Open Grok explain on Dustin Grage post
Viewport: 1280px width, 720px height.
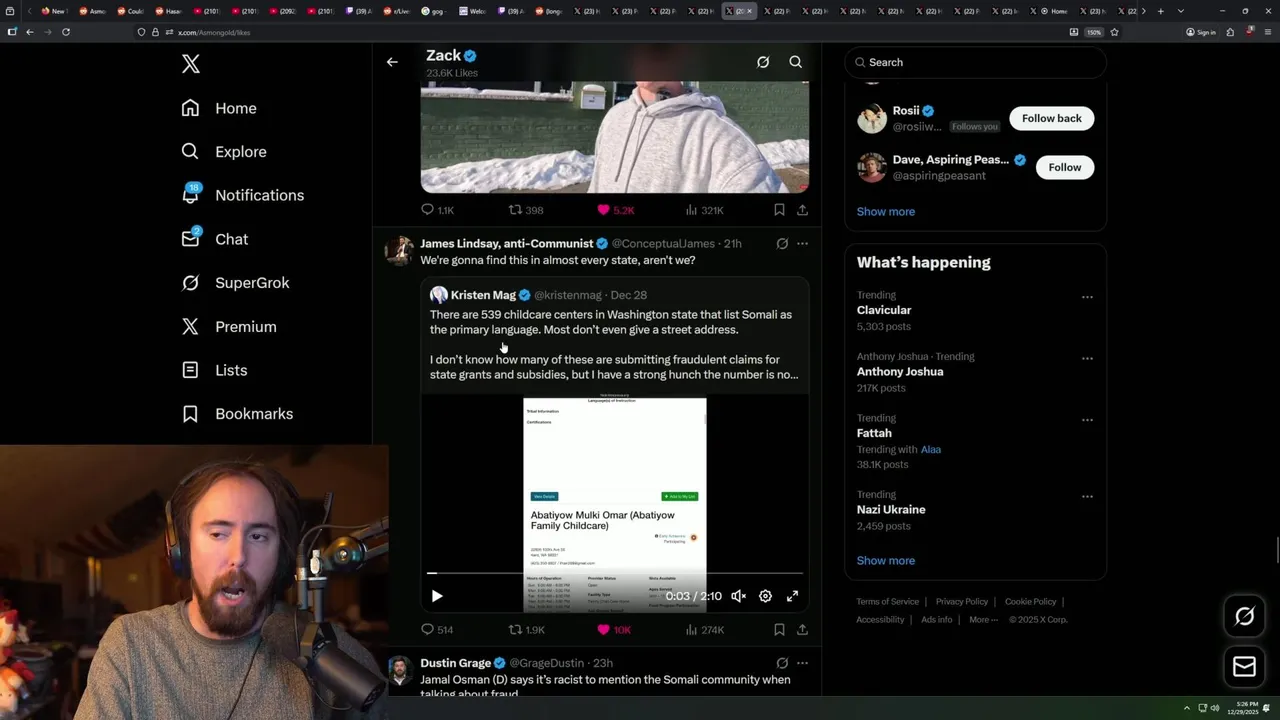pos(782,663)
